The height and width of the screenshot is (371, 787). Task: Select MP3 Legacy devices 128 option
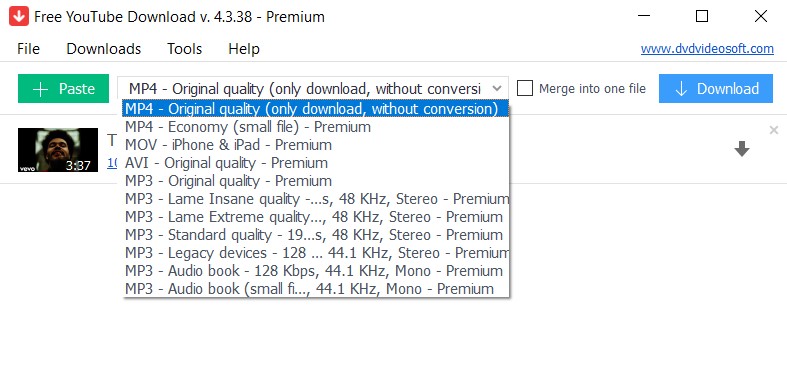tap(317, 253)
